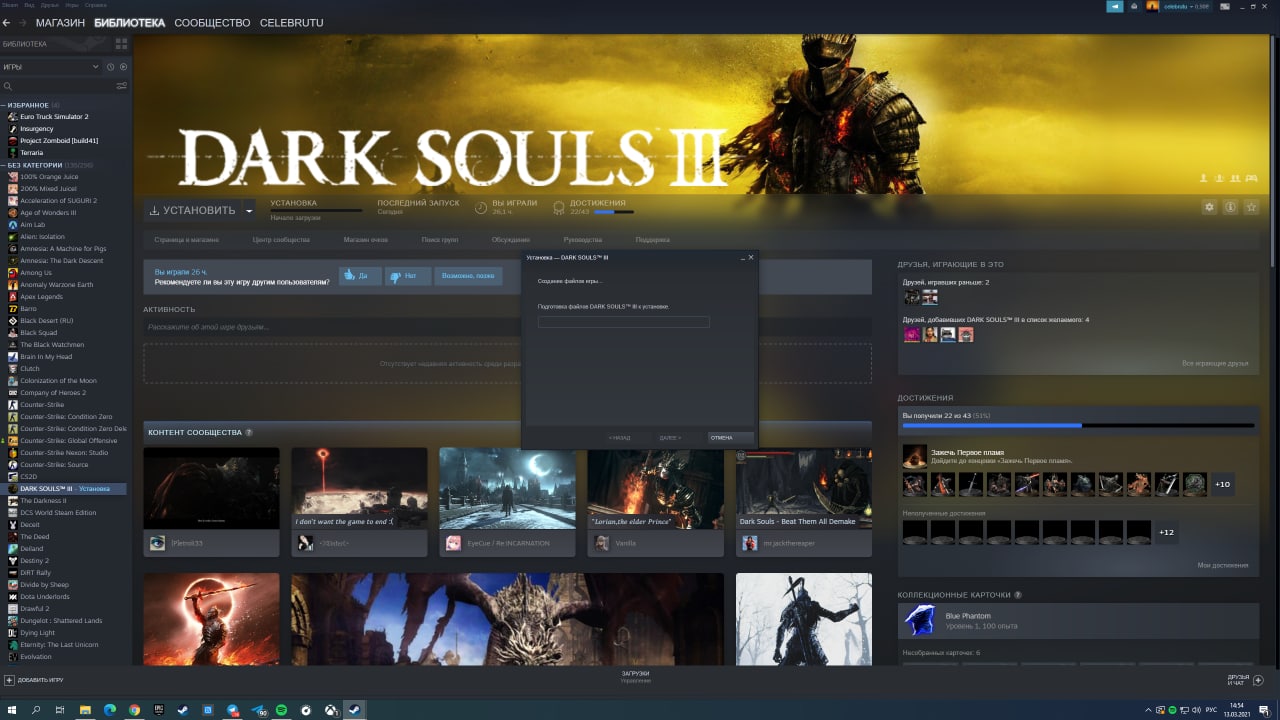This screenshot has height=720, width=1280.
Task: Click activity input Расскажите об этой игре
Action: coord(507,327)
